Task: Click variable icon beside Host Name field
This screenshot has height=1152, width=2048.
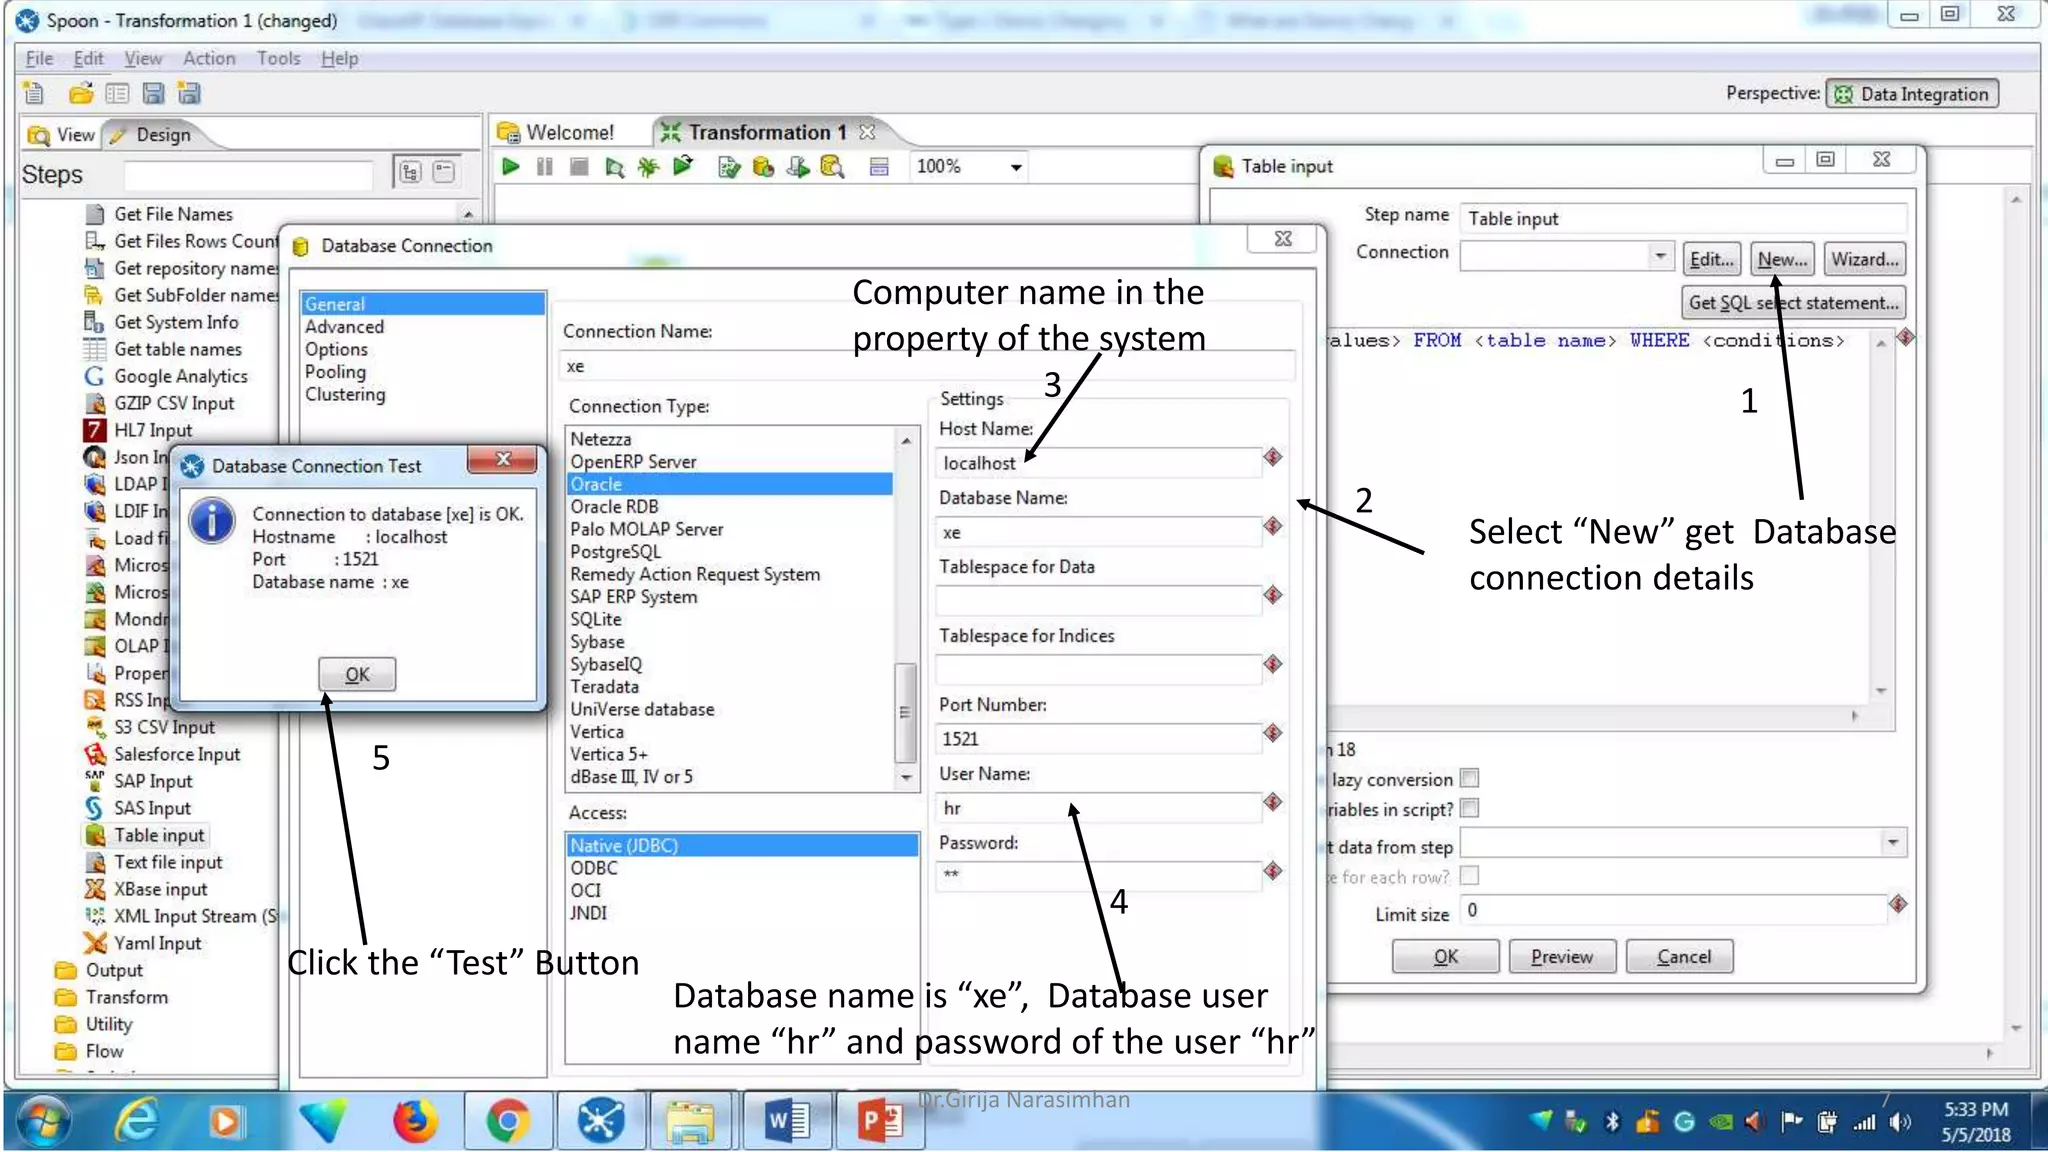Action: pyautogui.click(x=1273, y=457)
